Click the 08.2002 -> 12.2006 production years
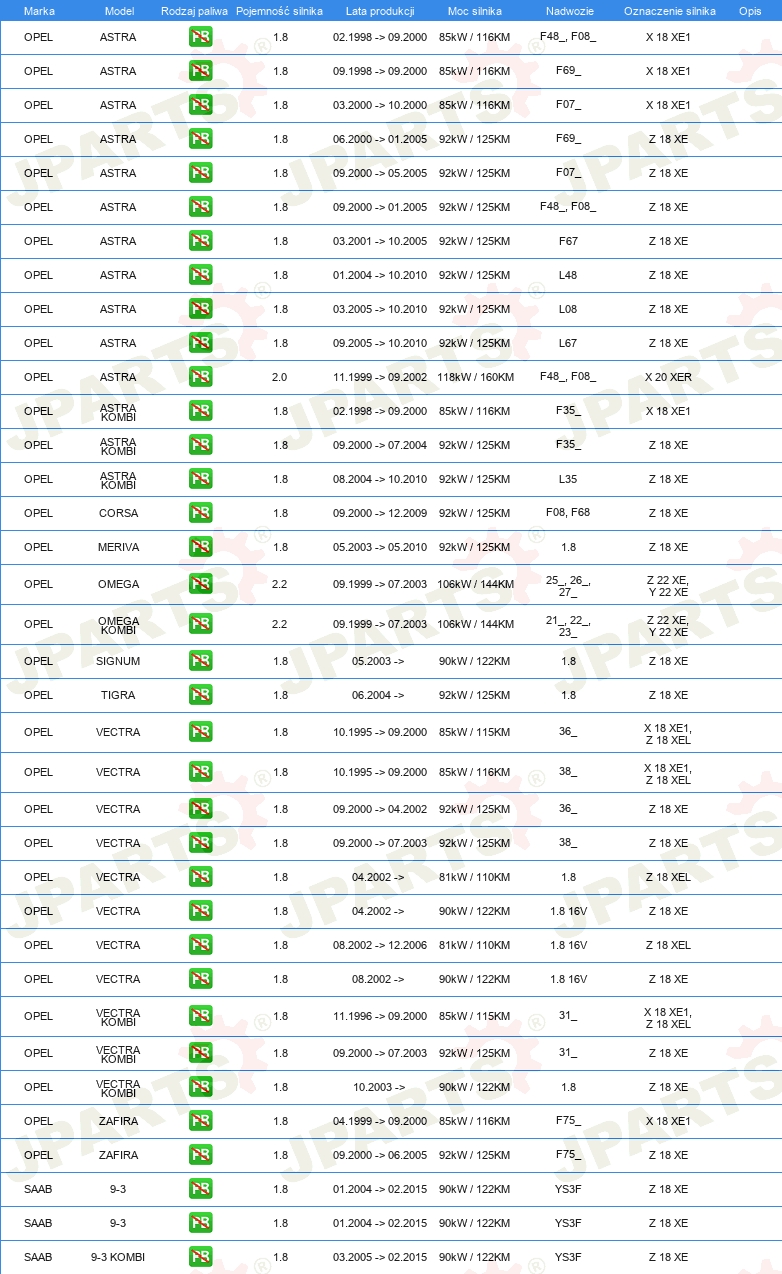 point(380,945)
